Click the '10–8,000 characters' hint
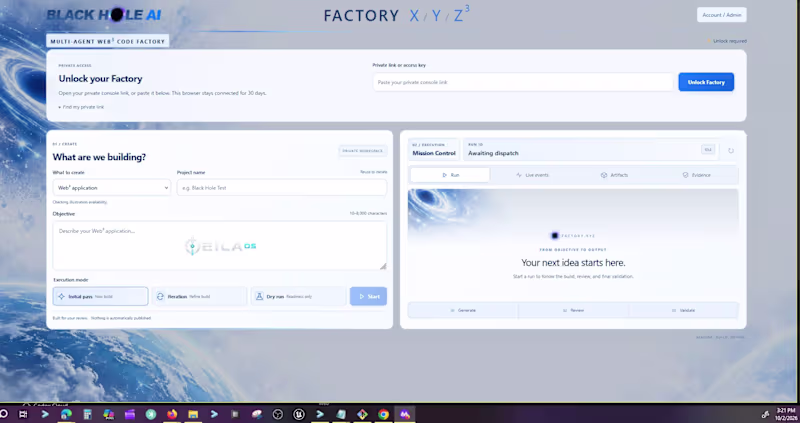 (x=368, y=213)
